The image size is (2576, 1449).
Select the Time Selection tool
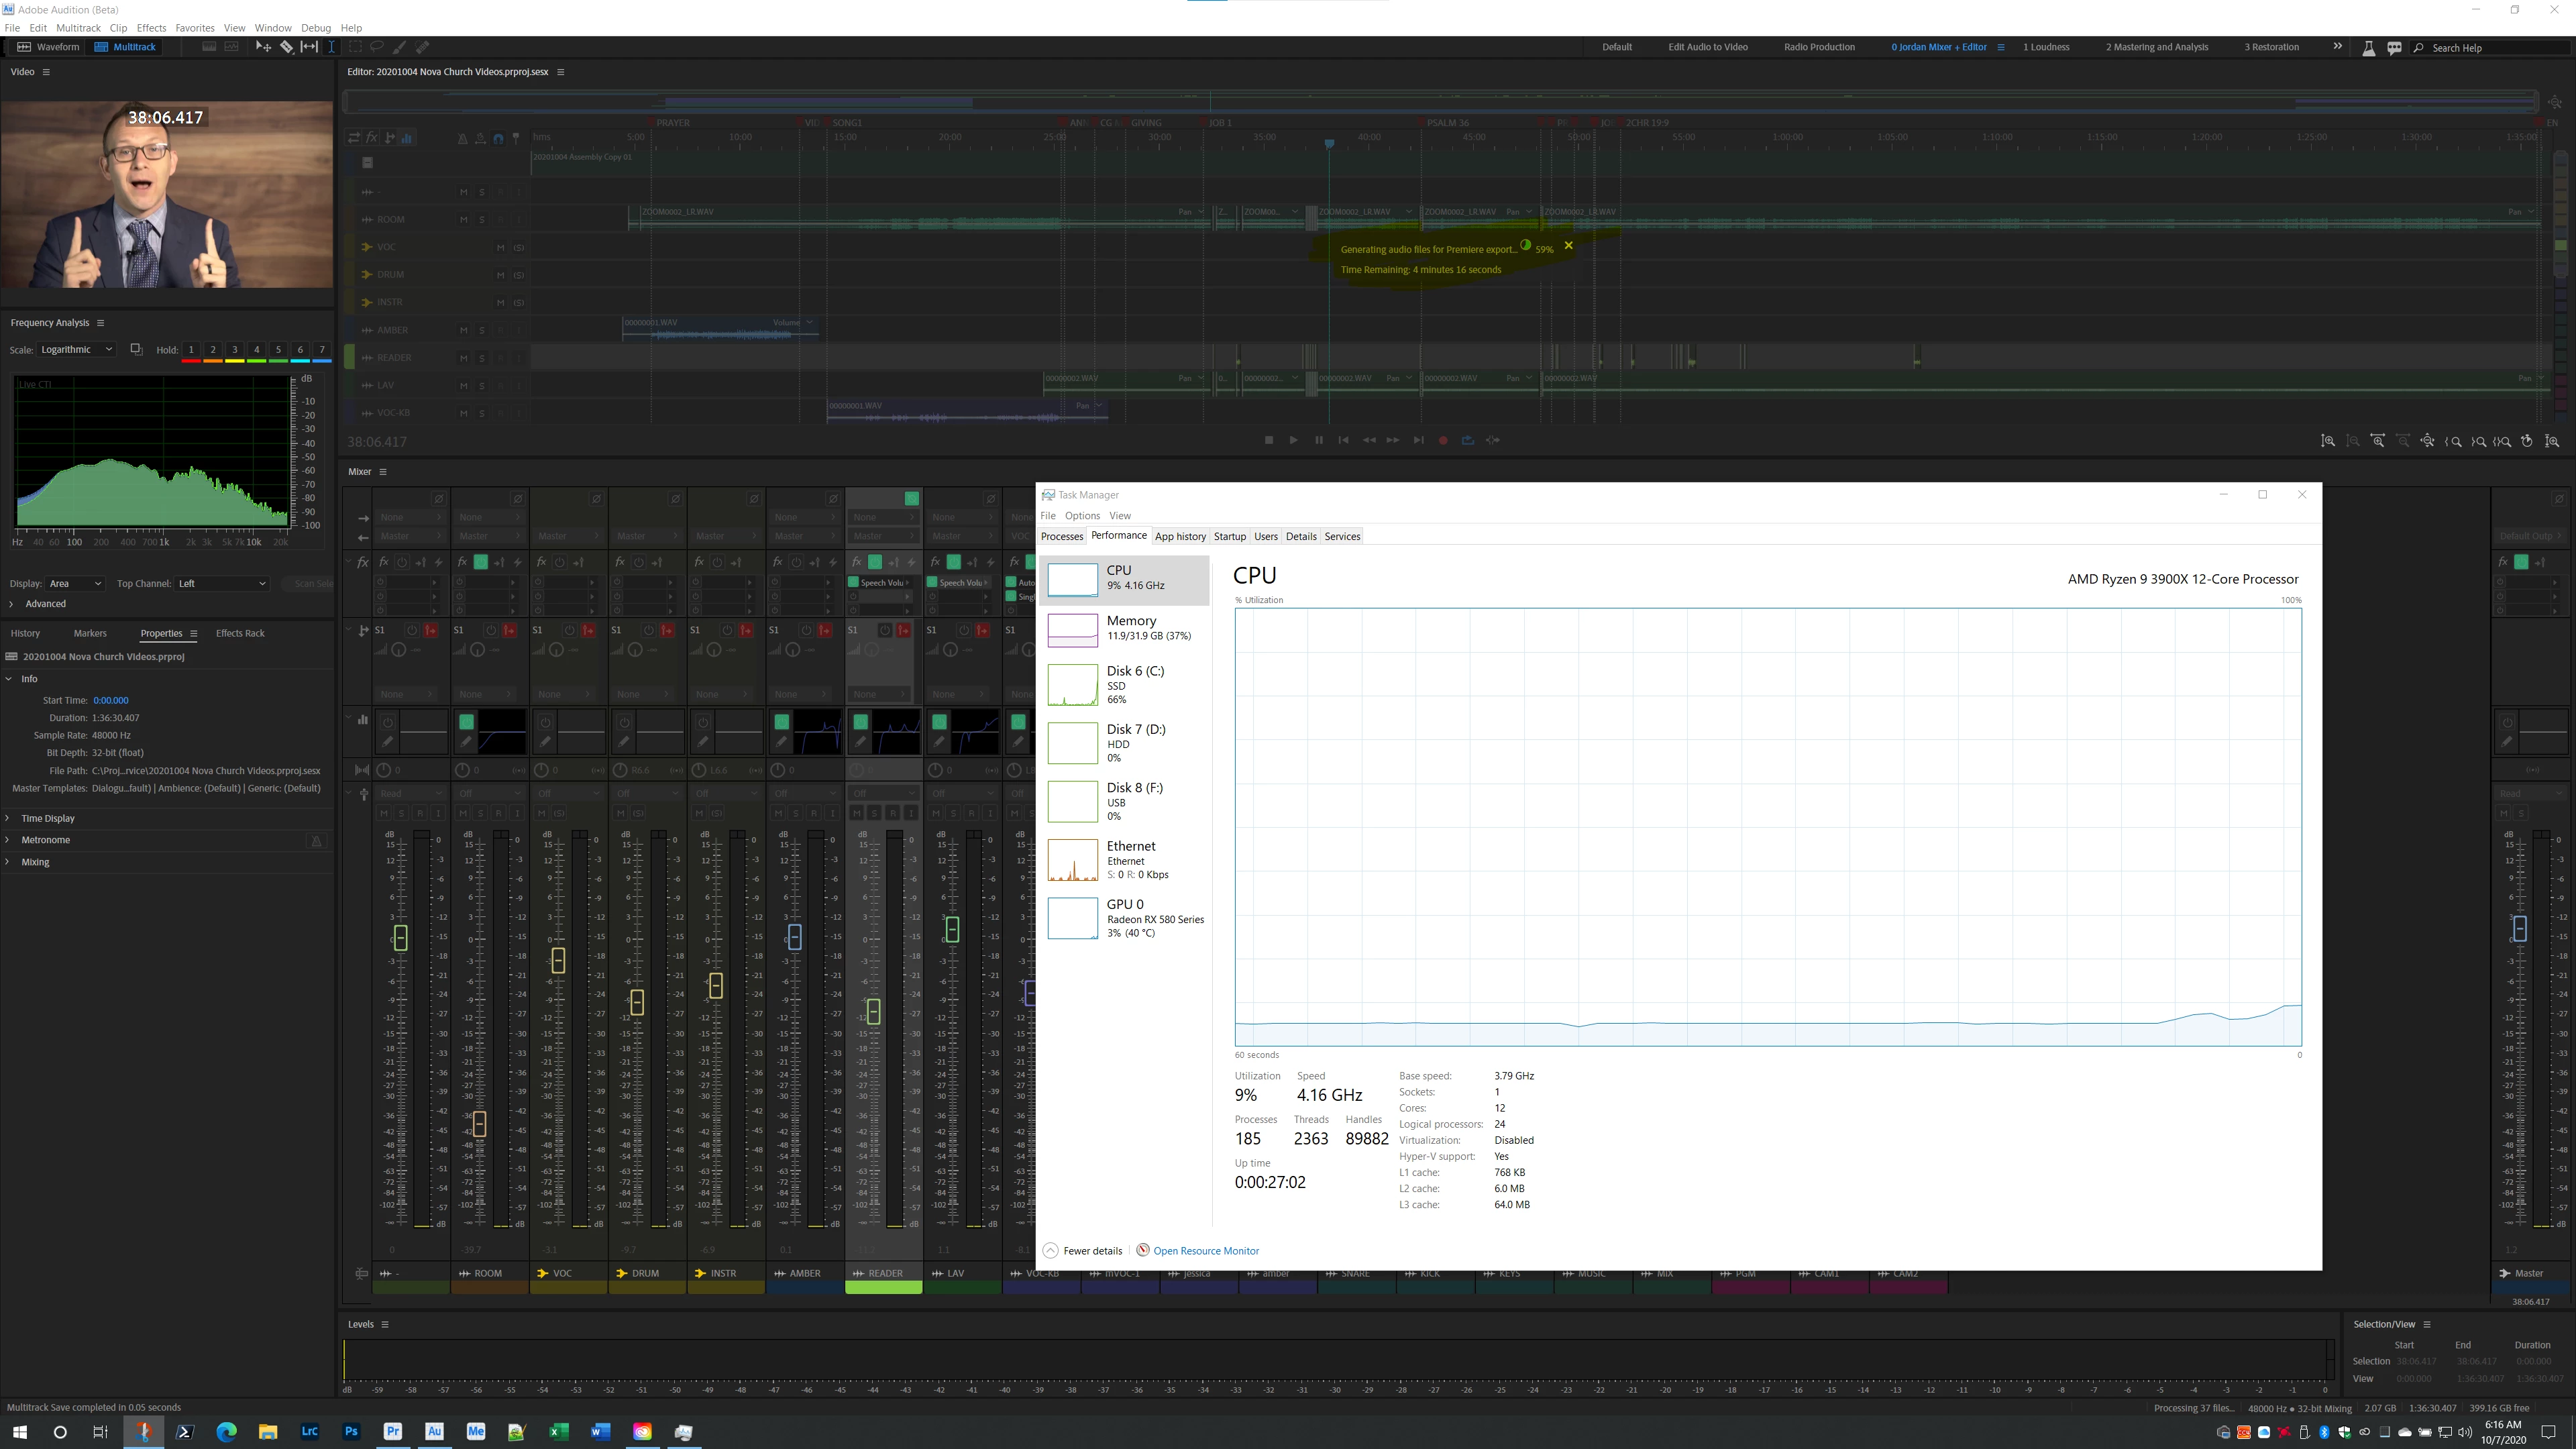331,47
